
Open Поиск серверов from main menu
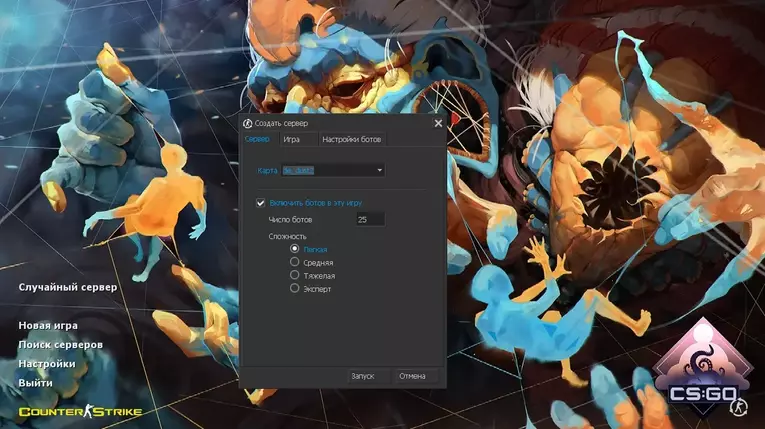(x=60, y=345)
